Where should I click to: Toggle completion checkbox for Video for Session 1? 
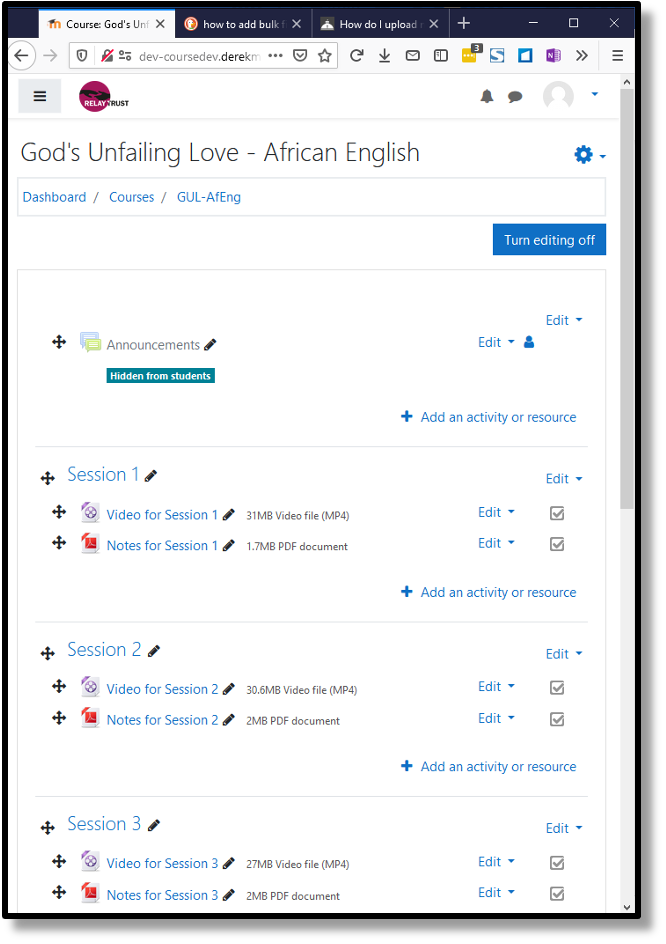[x=557, y=514]
